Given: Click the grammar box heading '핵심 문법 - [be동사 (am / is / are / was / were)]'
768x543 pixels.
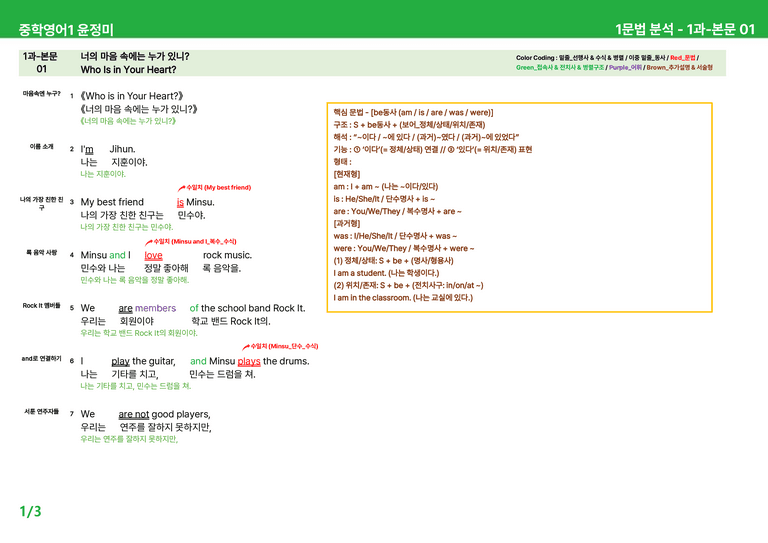Looking at the screenshot, I should [413, 113].
